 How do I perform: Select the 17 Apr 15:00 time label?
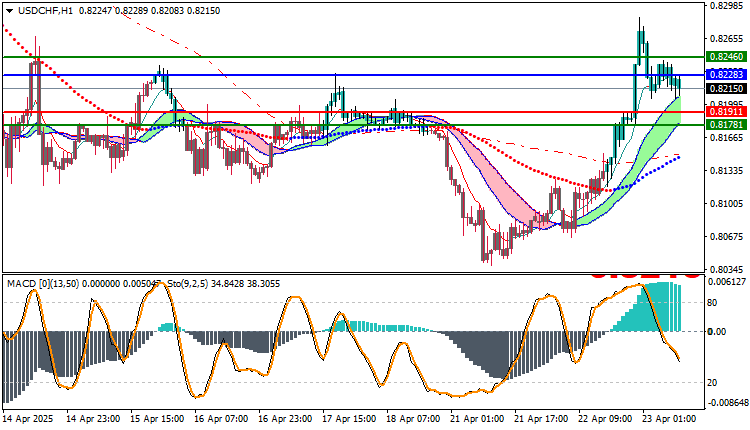tap(350, 419)
